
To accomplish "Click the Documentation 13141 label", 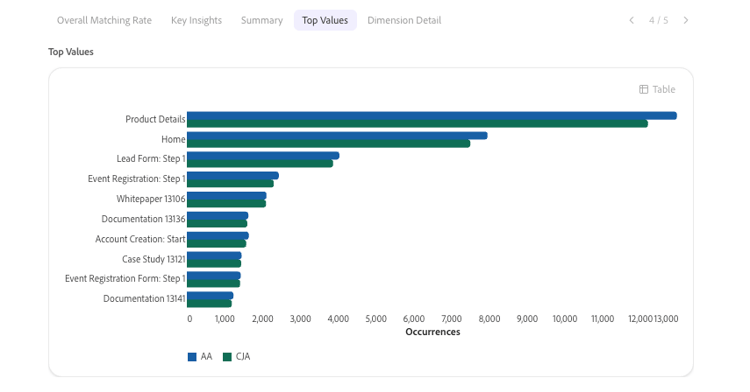I will click(144, 299).
